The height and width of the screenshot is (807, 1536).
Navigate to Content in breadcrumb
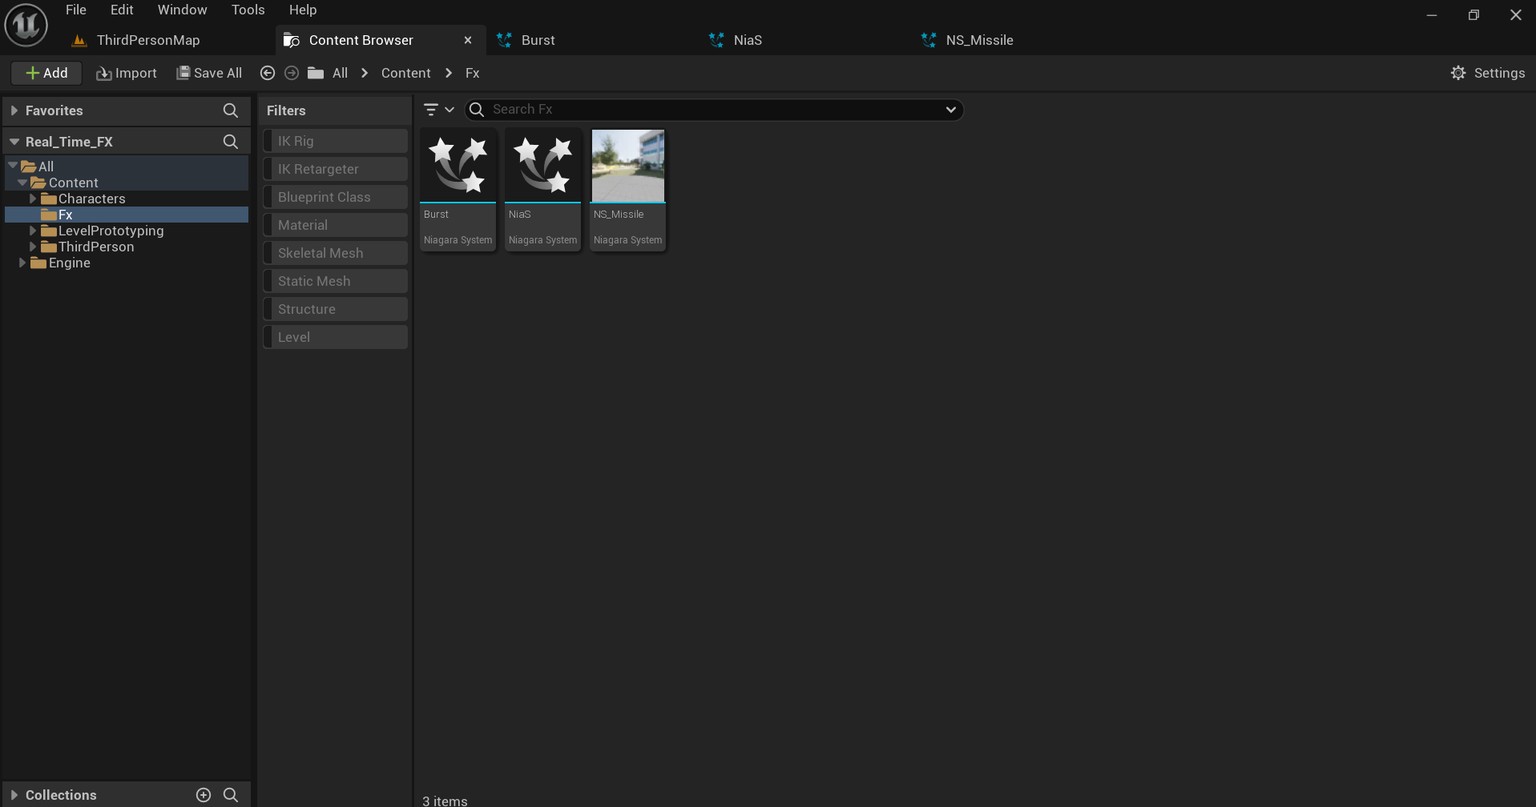pos(406,73)
